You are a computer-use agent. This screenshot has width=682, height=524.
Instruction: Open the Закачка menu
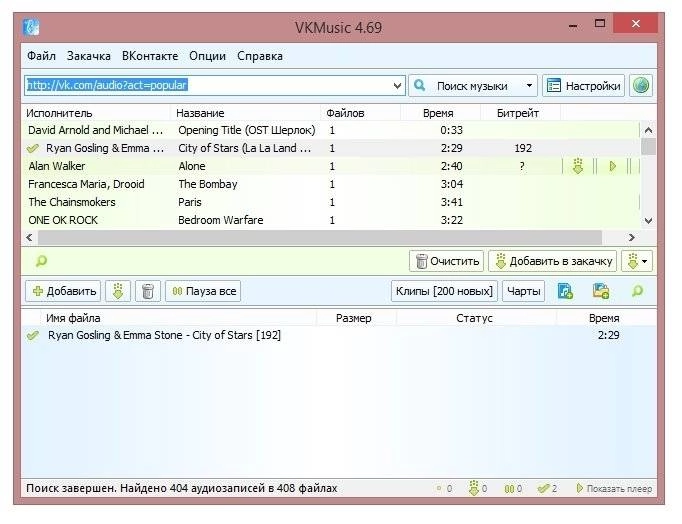point(89,56)
